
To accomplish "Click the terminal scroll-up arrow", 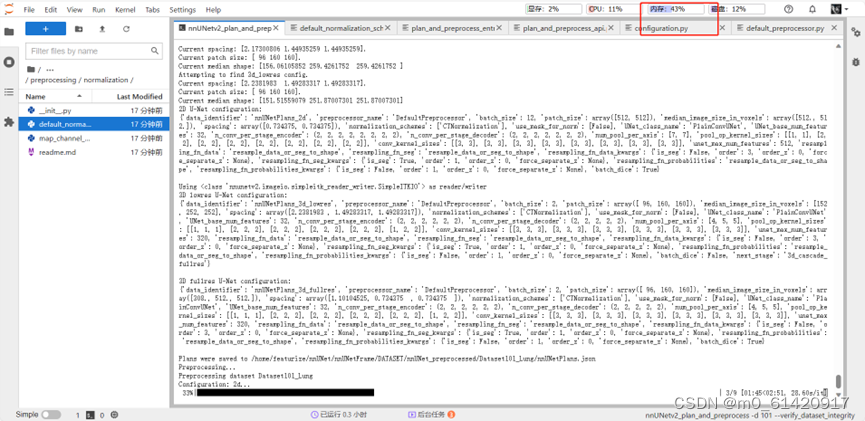I will click(x=838, y=46).
